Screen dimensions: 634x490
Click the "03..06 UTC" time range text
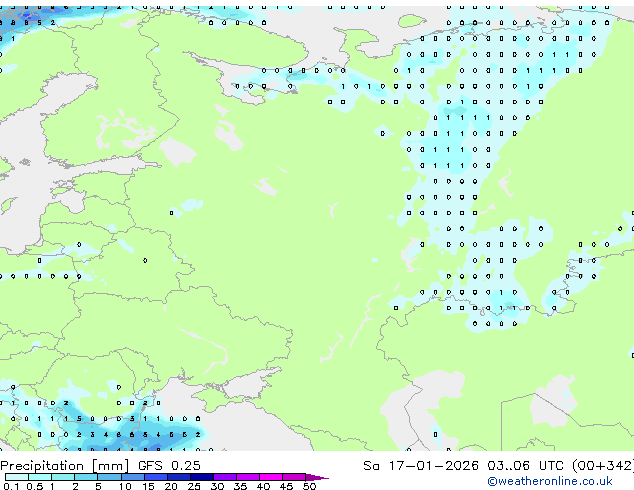tap(525, 466)
